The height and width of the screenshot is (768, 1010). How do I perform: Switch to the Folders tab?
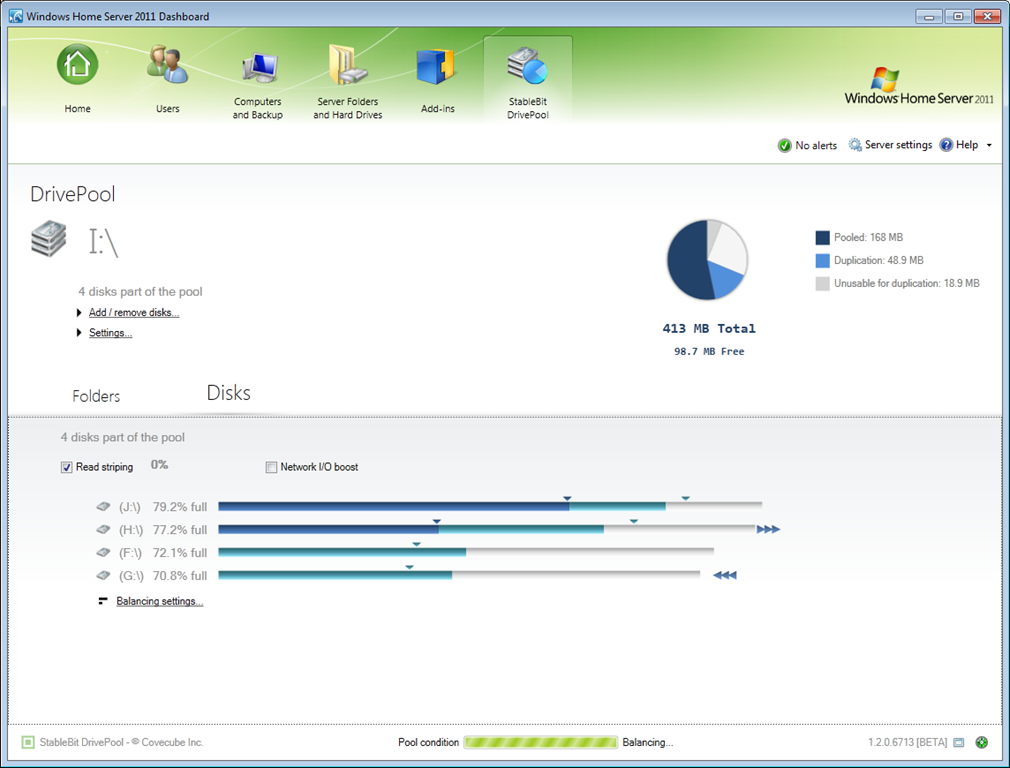[x=96, y=396]
